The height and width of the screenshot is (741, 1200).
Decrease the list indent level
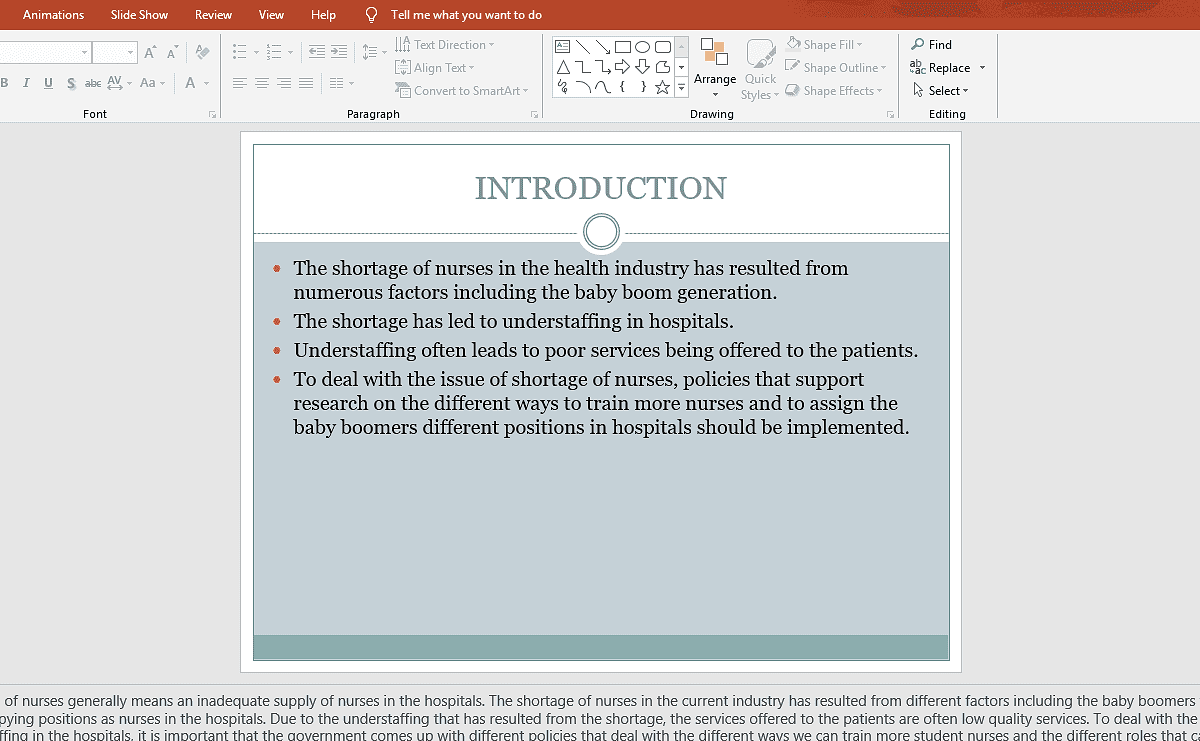316,52
